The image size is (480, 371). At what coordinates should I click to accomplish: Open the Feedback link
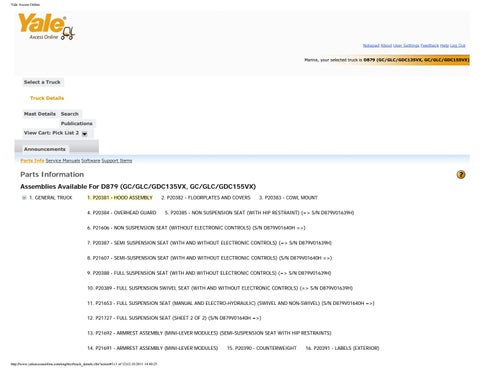click(429, 45)
